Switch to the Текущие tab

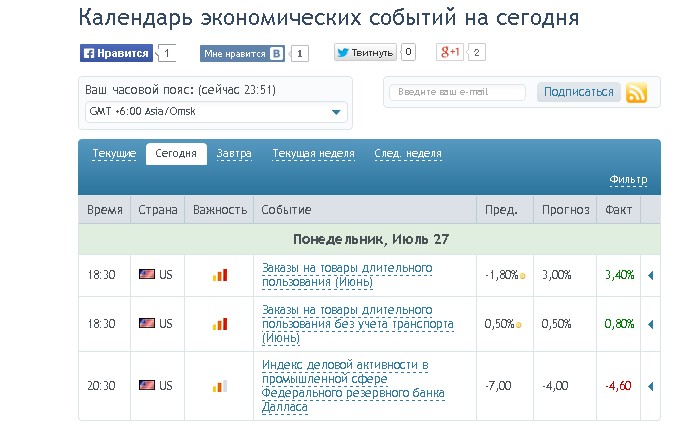click(114, 153)
